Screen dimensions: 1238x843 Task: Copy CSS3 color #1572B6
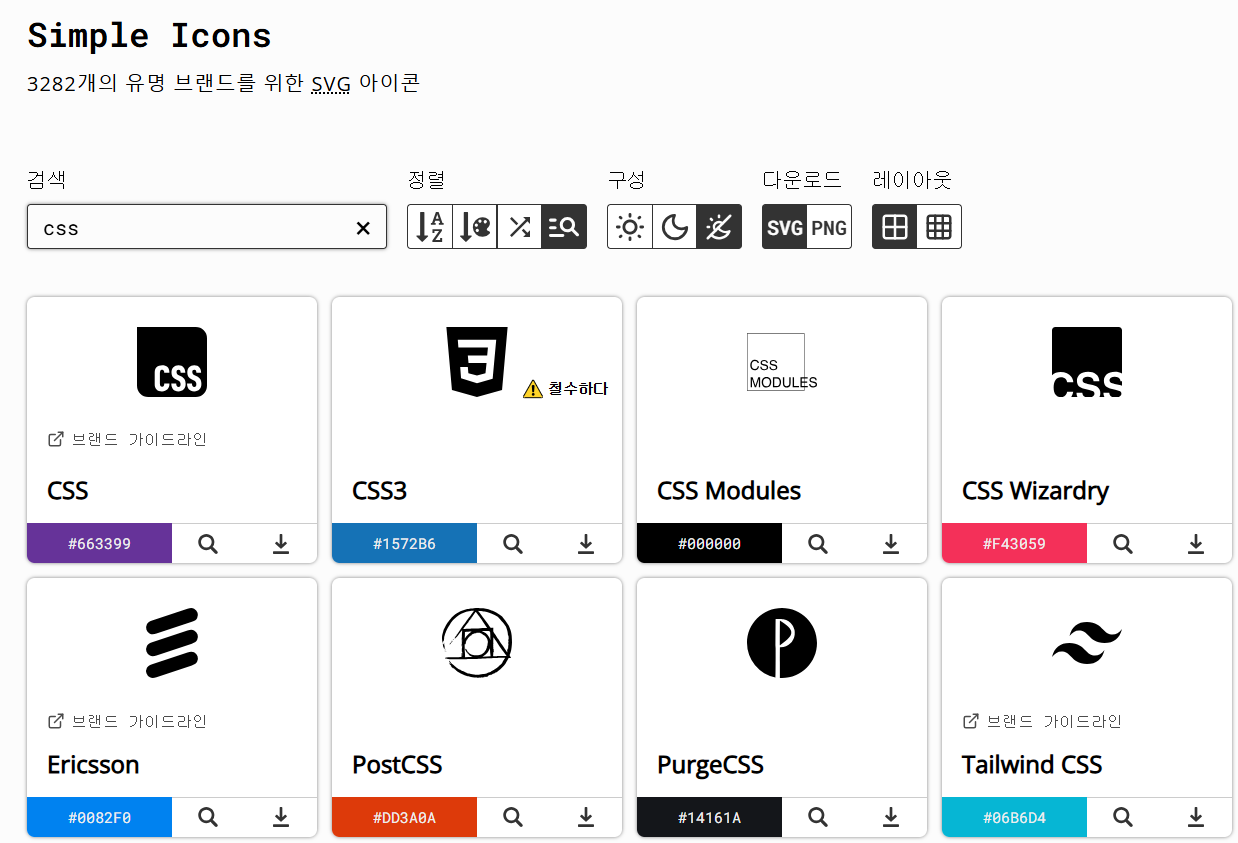pyautogui.click(x=404, y=543)
